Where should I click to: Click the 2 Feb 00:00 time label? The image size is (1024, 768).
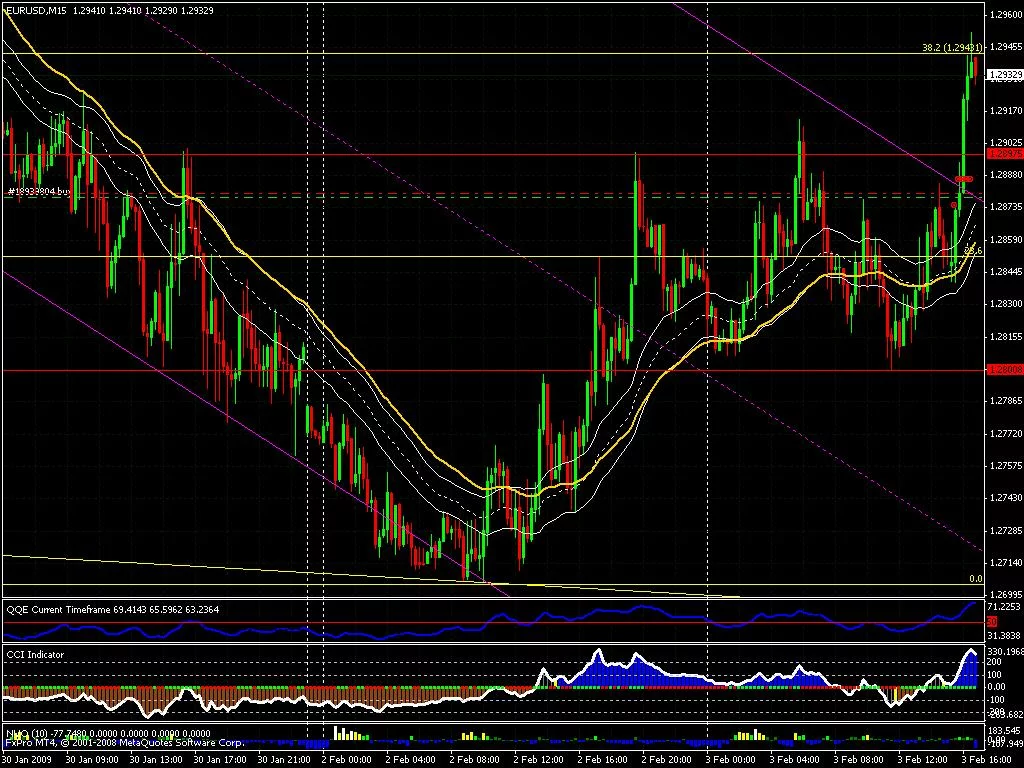click(347, 760)
